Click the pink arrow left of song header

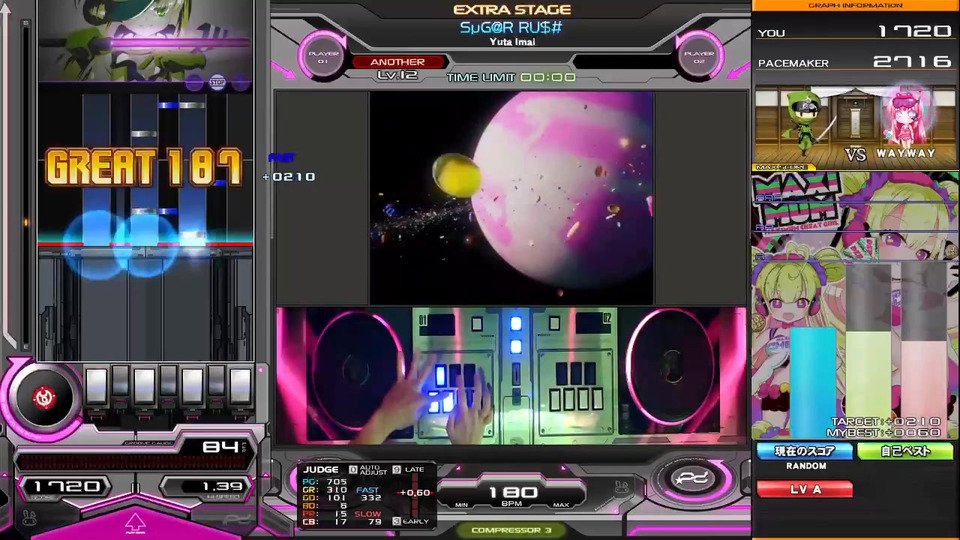click(283, 70)
